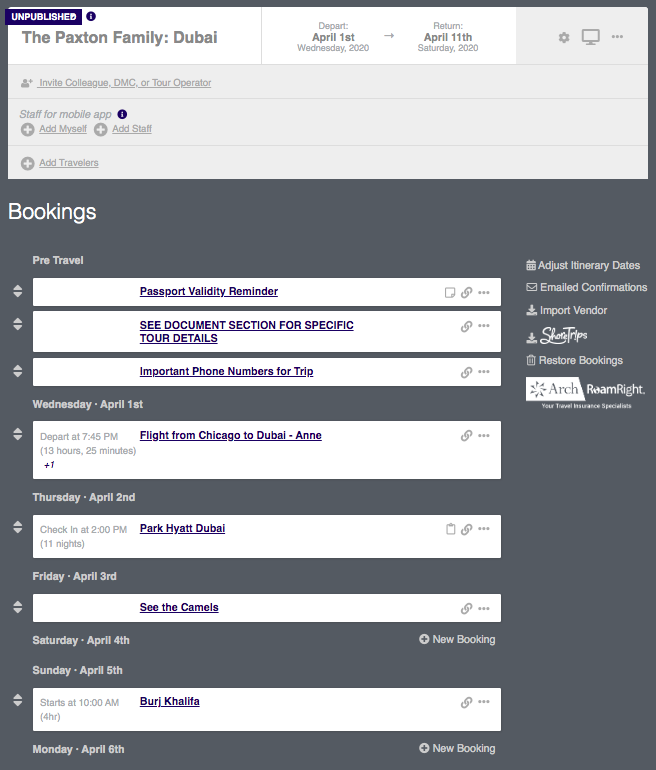This screenshot has width=656, height=770.
Task: Open SEE DOCUMENT SECTION FOR SPECIFIC TOUR DETAILS
Action: pyautogui.click(x=246, y=331)
